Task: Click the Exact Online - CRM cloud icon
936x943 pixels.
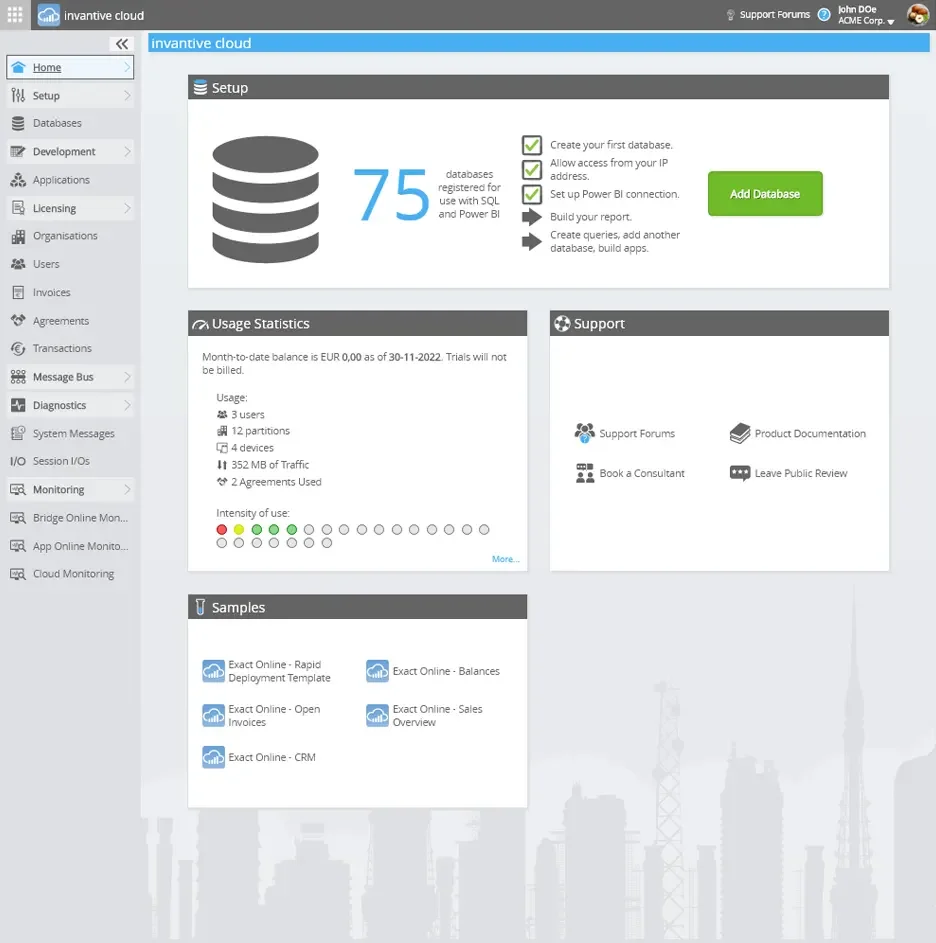Action: [213, 757]
